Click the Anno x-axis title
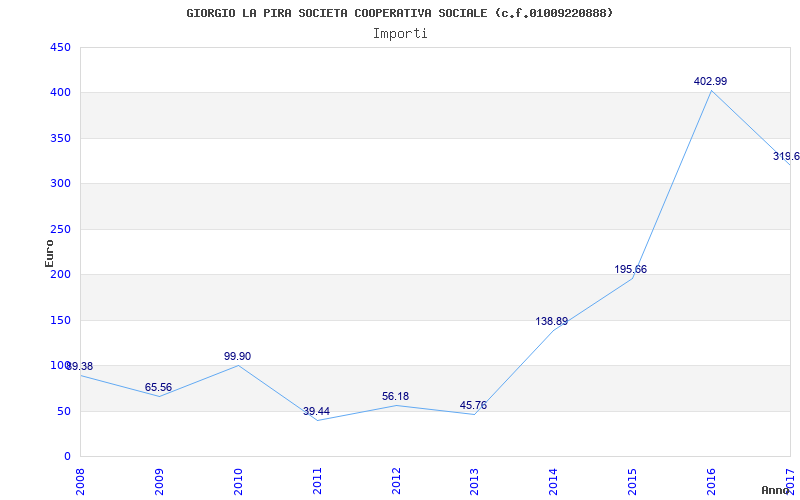The width and height of the screenshot is (800, 500). (776, 490)
